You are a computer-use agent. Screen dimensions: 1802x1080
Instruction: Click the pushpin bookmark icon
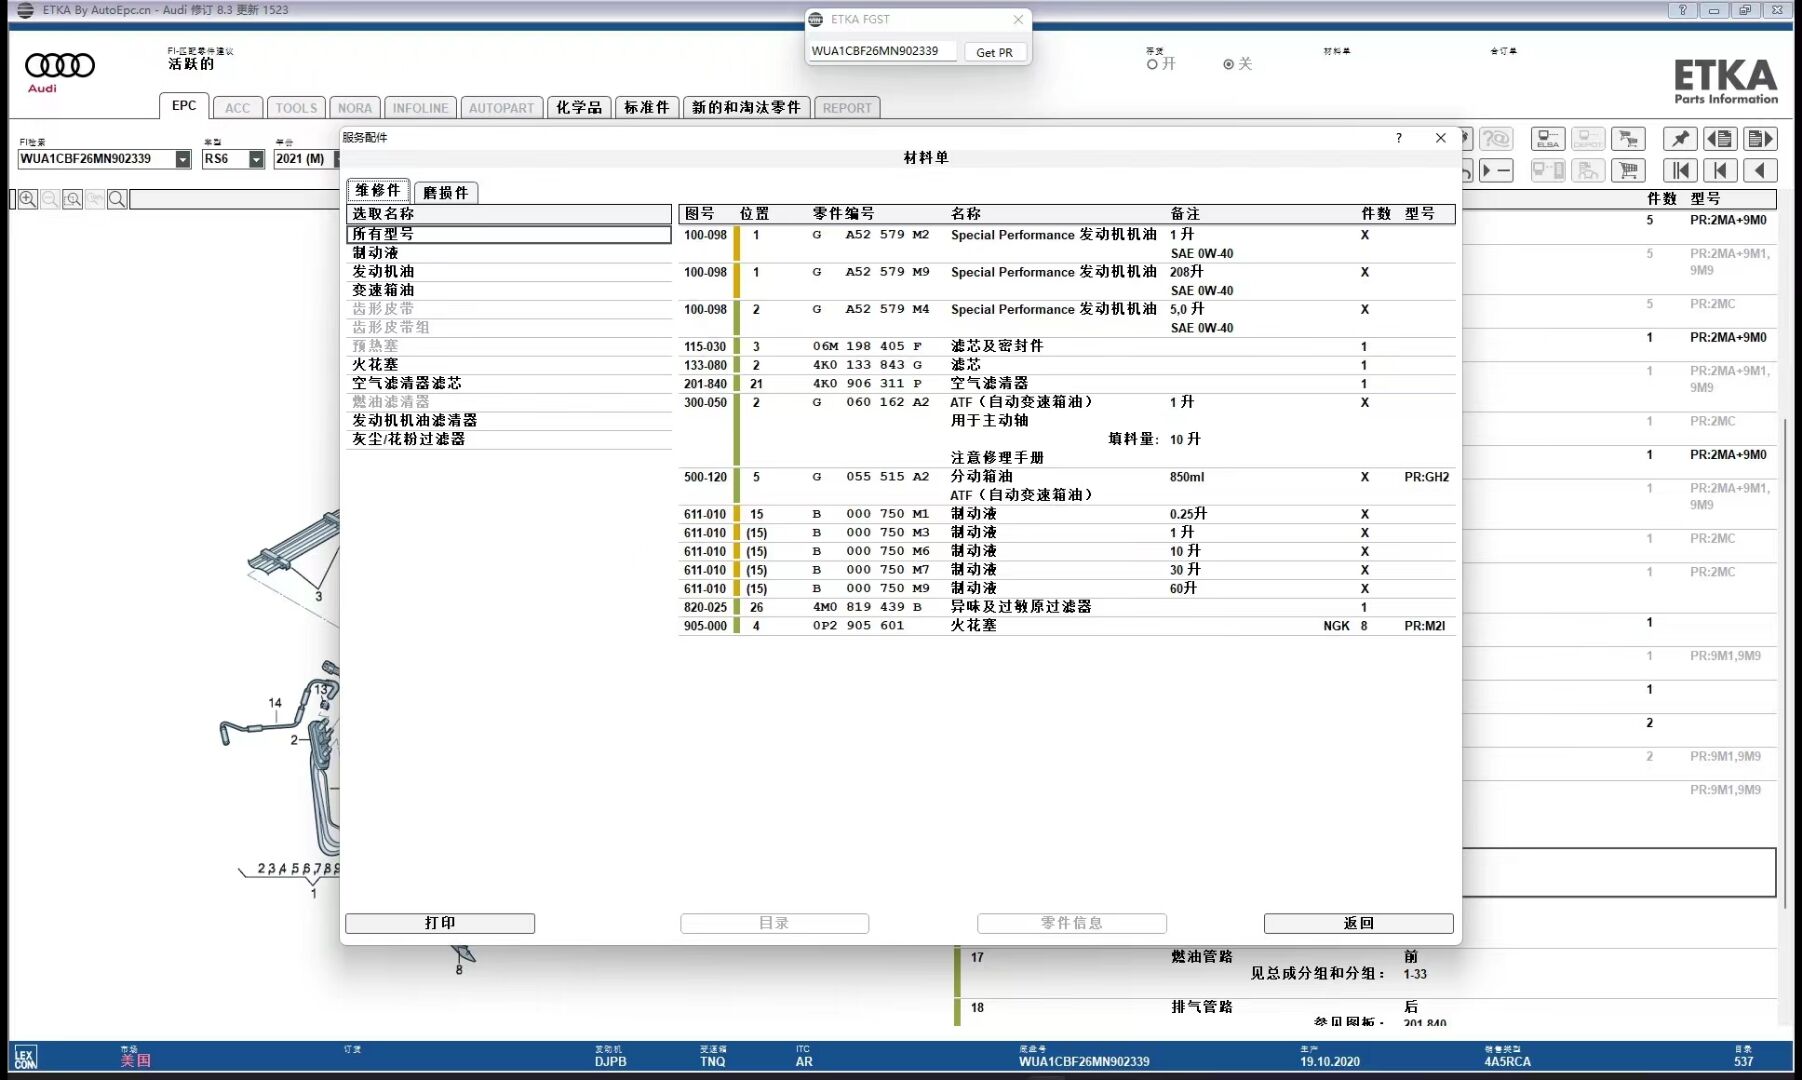1680,139
